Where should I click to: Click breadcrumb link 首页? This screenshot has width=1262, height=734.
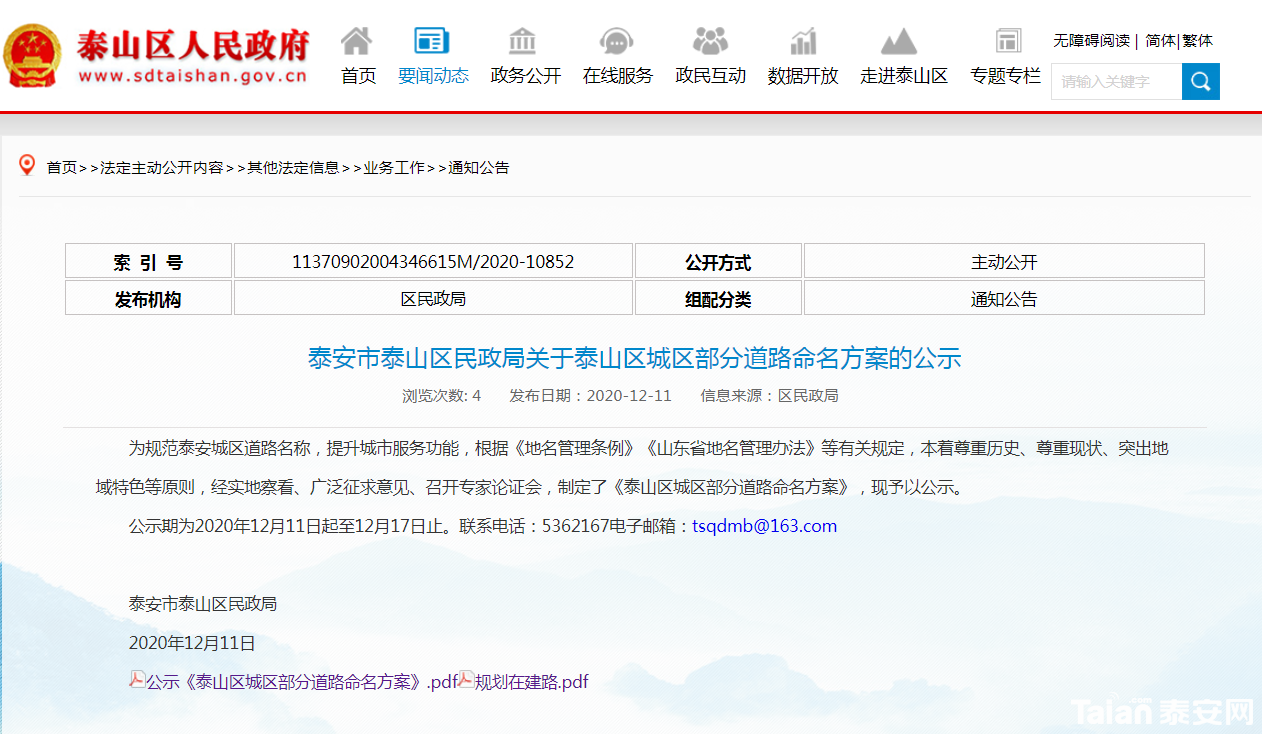point(62,168)
